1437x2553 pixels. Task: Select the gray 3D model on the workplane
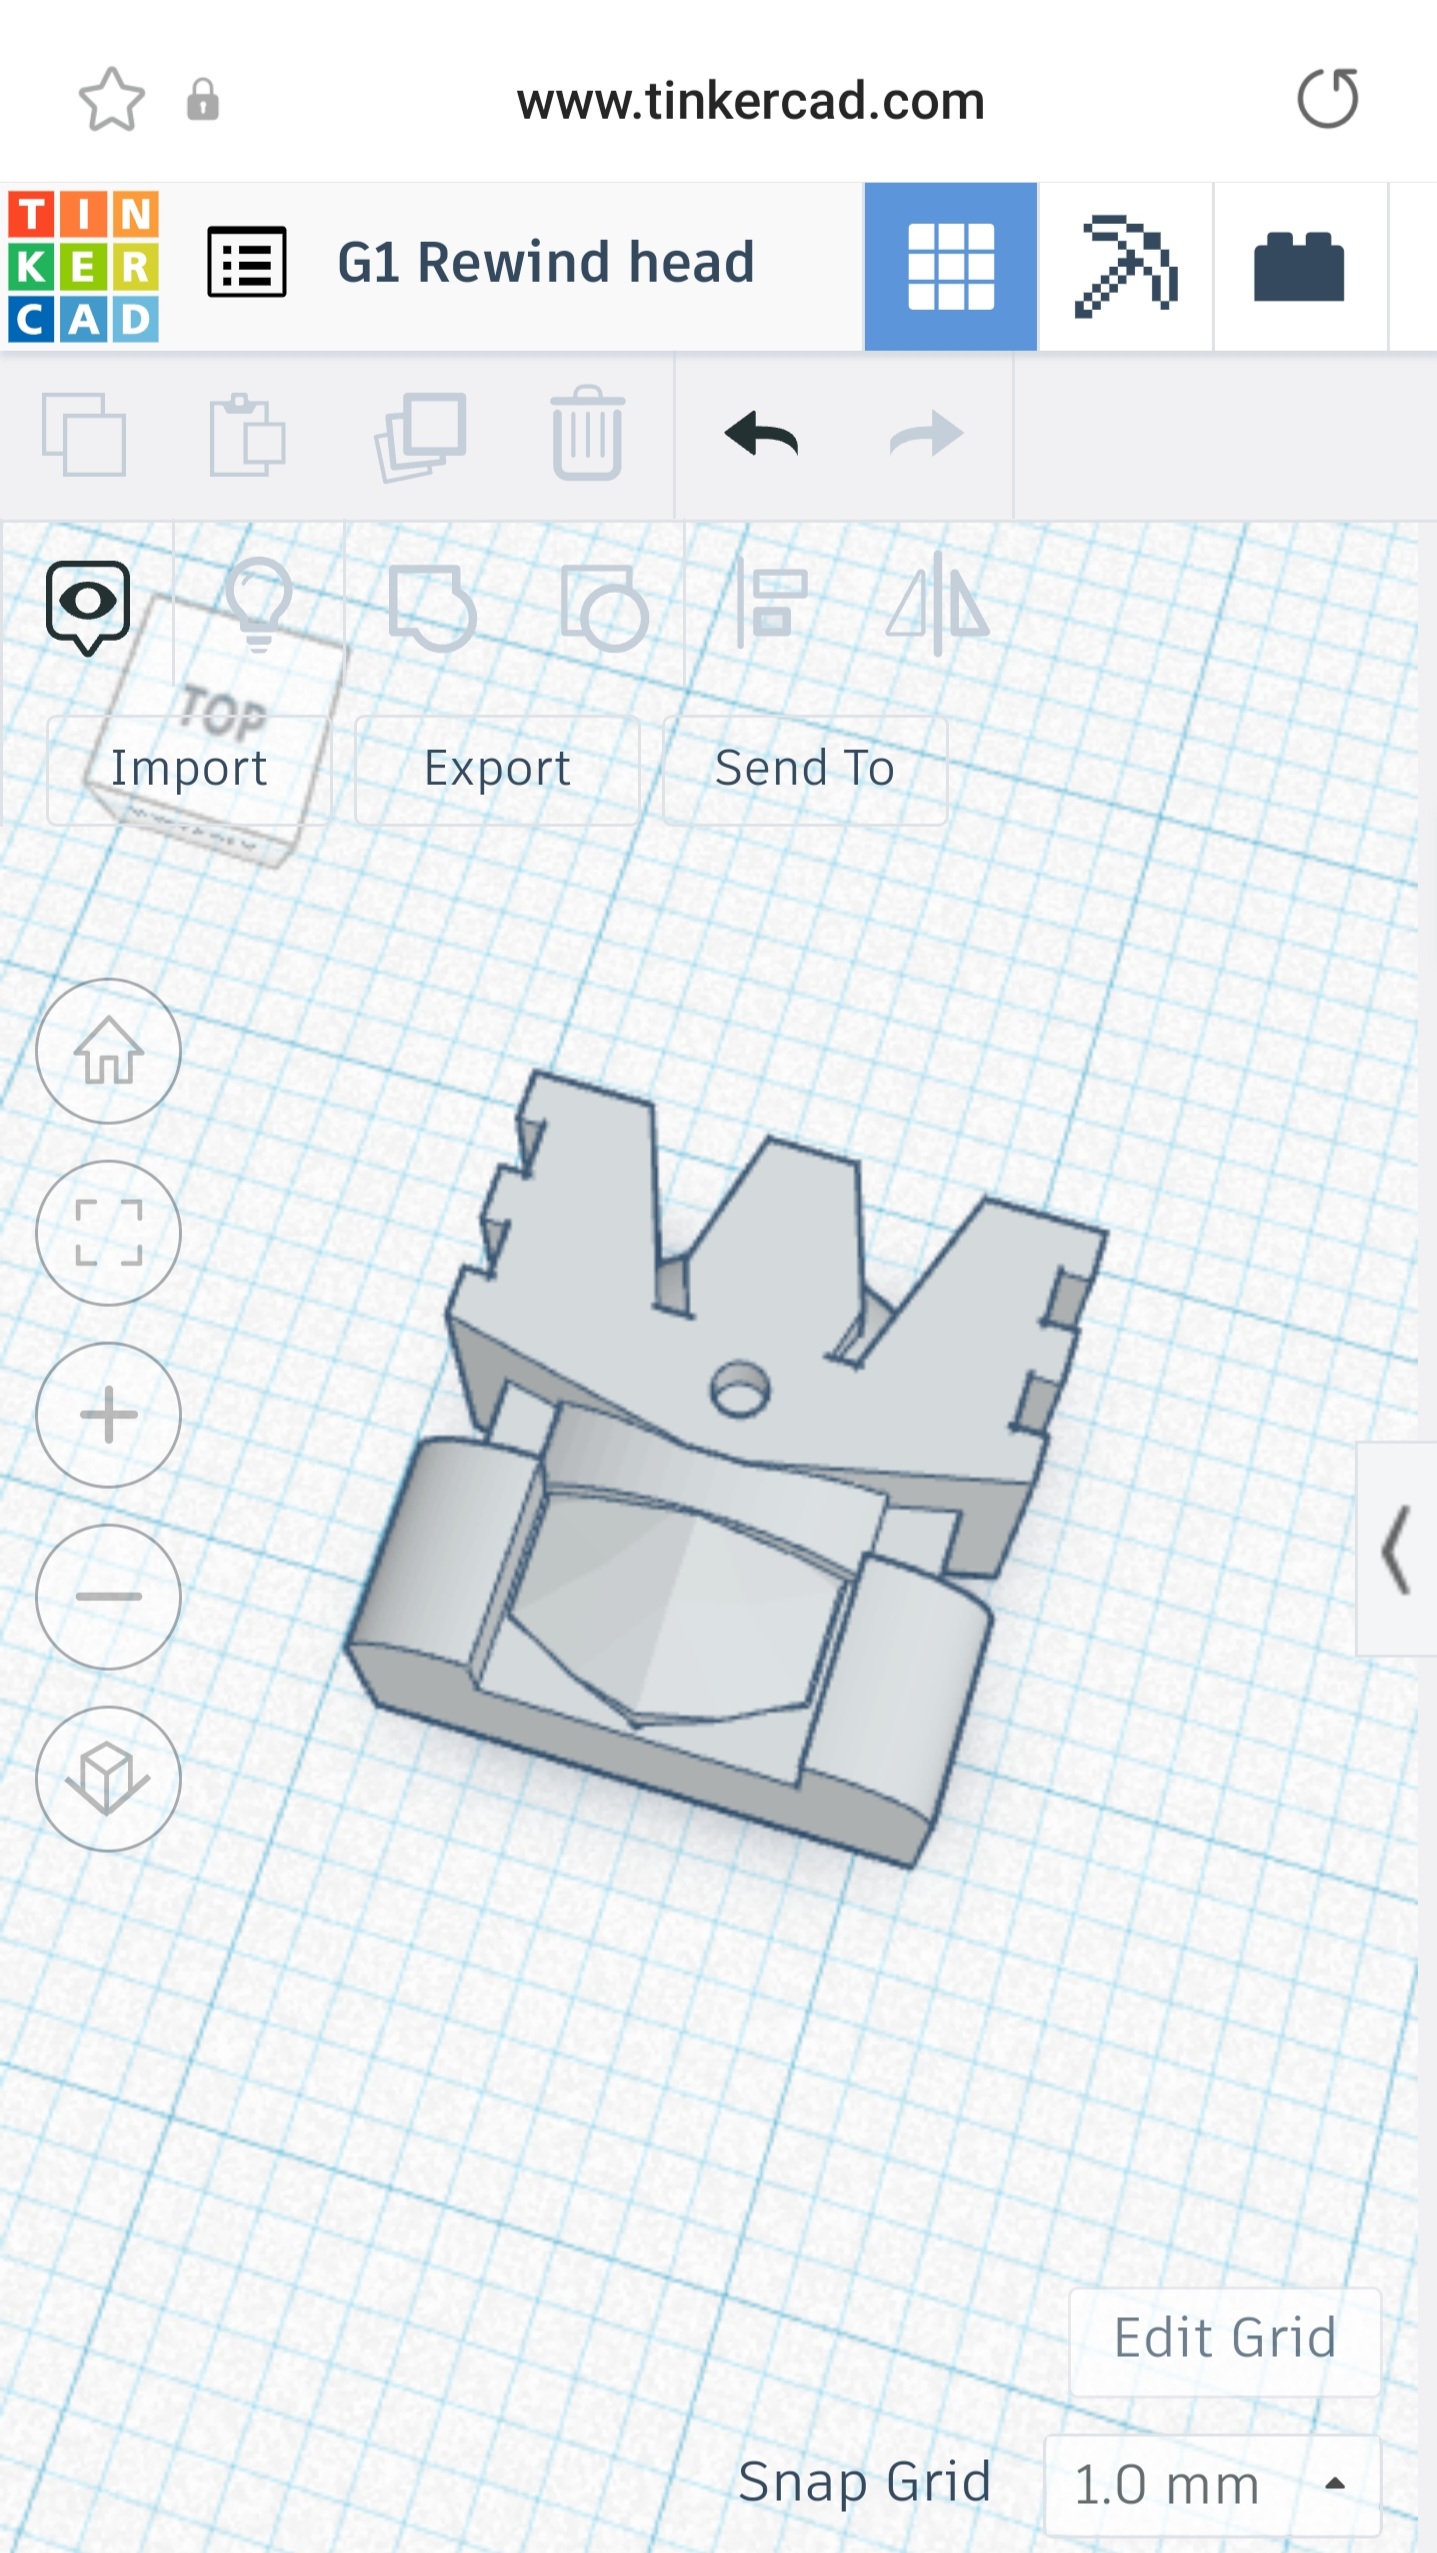726,1470
